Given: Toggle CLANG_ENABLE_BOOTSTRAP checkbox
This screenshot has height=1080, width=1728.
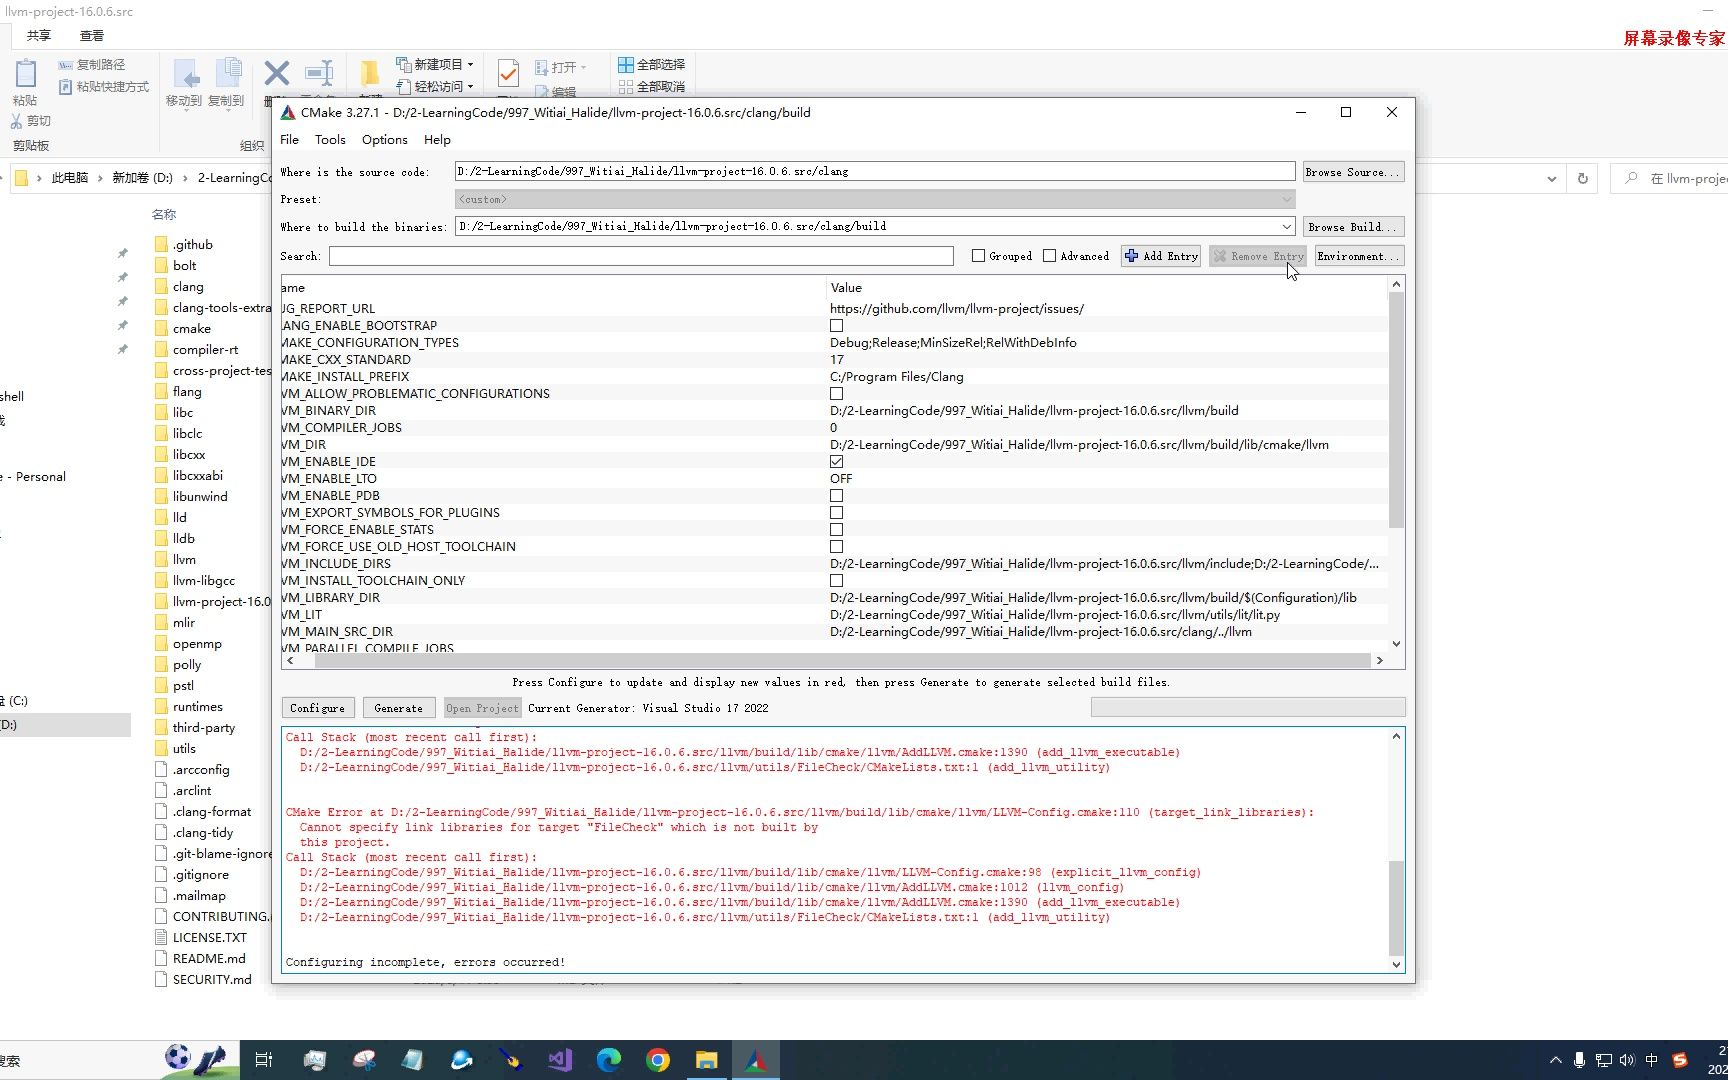Looking at the screenshot, I should (x=837, y=325).
